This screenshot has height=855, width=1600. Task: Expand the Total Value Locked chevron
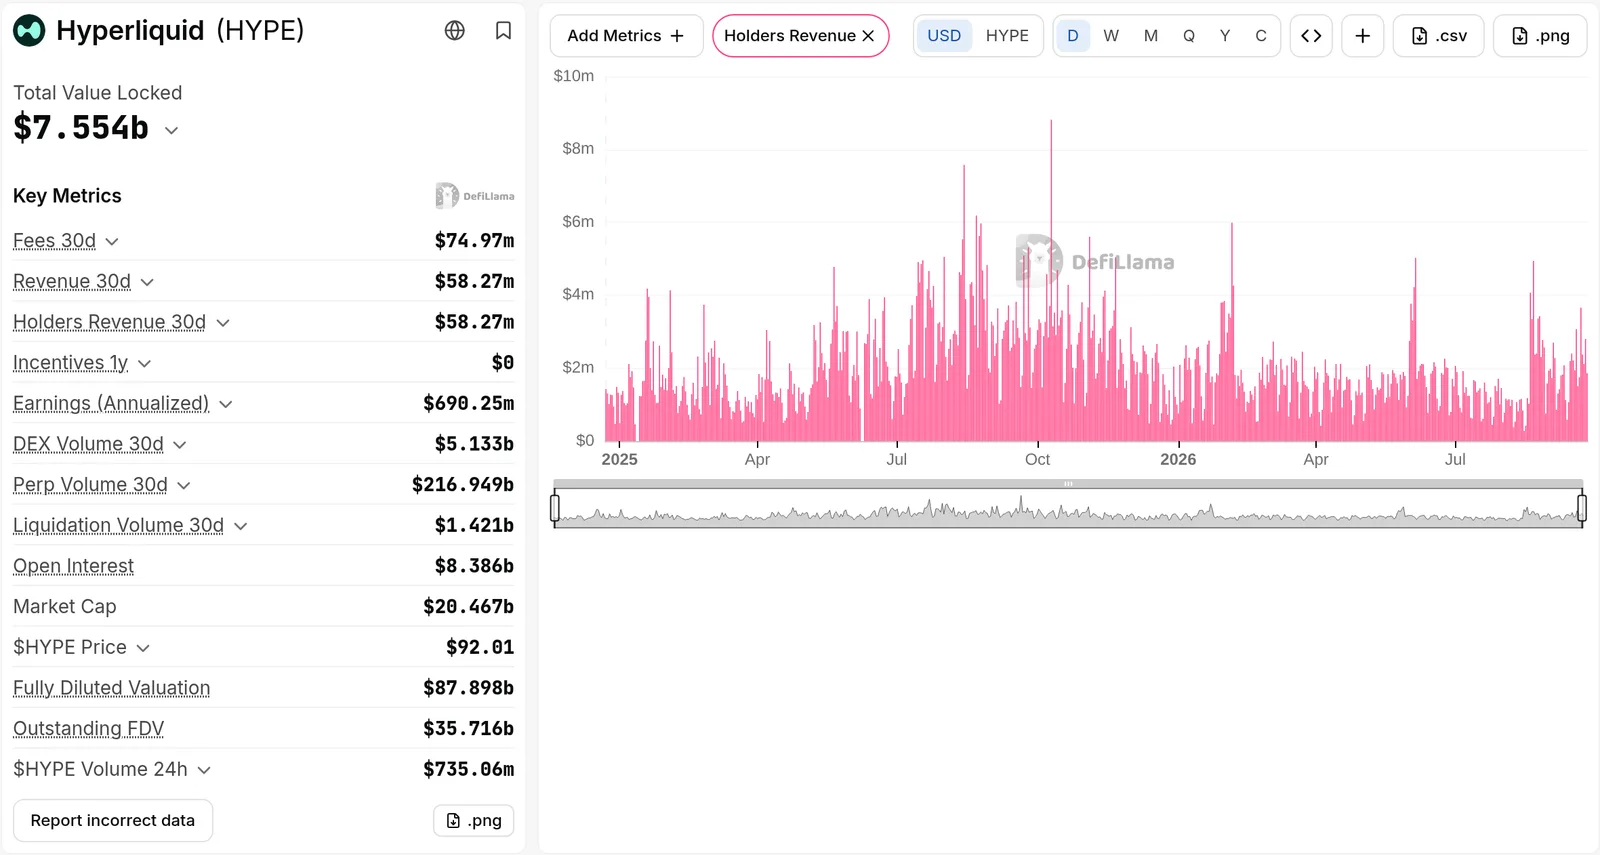coord(171,130)
